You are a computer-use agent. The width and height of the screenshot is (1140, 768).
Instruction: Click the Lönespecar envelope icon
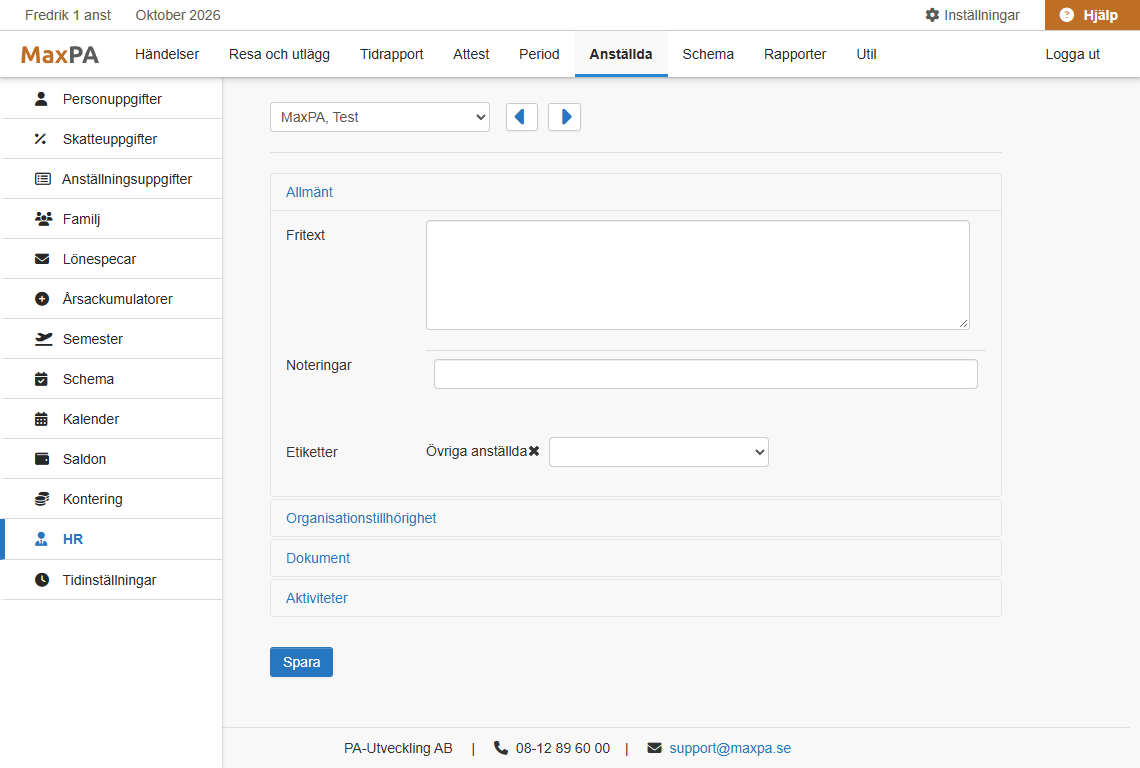point(42,259)
